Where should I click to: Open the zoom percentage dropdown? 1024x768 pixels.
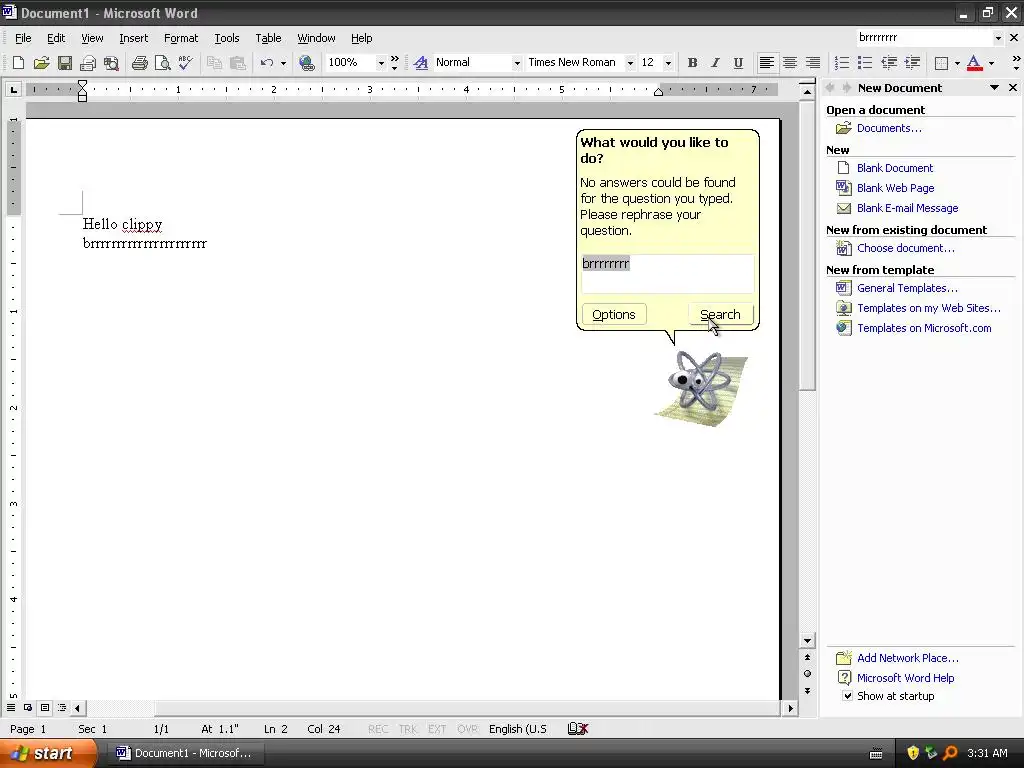coord(381,63)
